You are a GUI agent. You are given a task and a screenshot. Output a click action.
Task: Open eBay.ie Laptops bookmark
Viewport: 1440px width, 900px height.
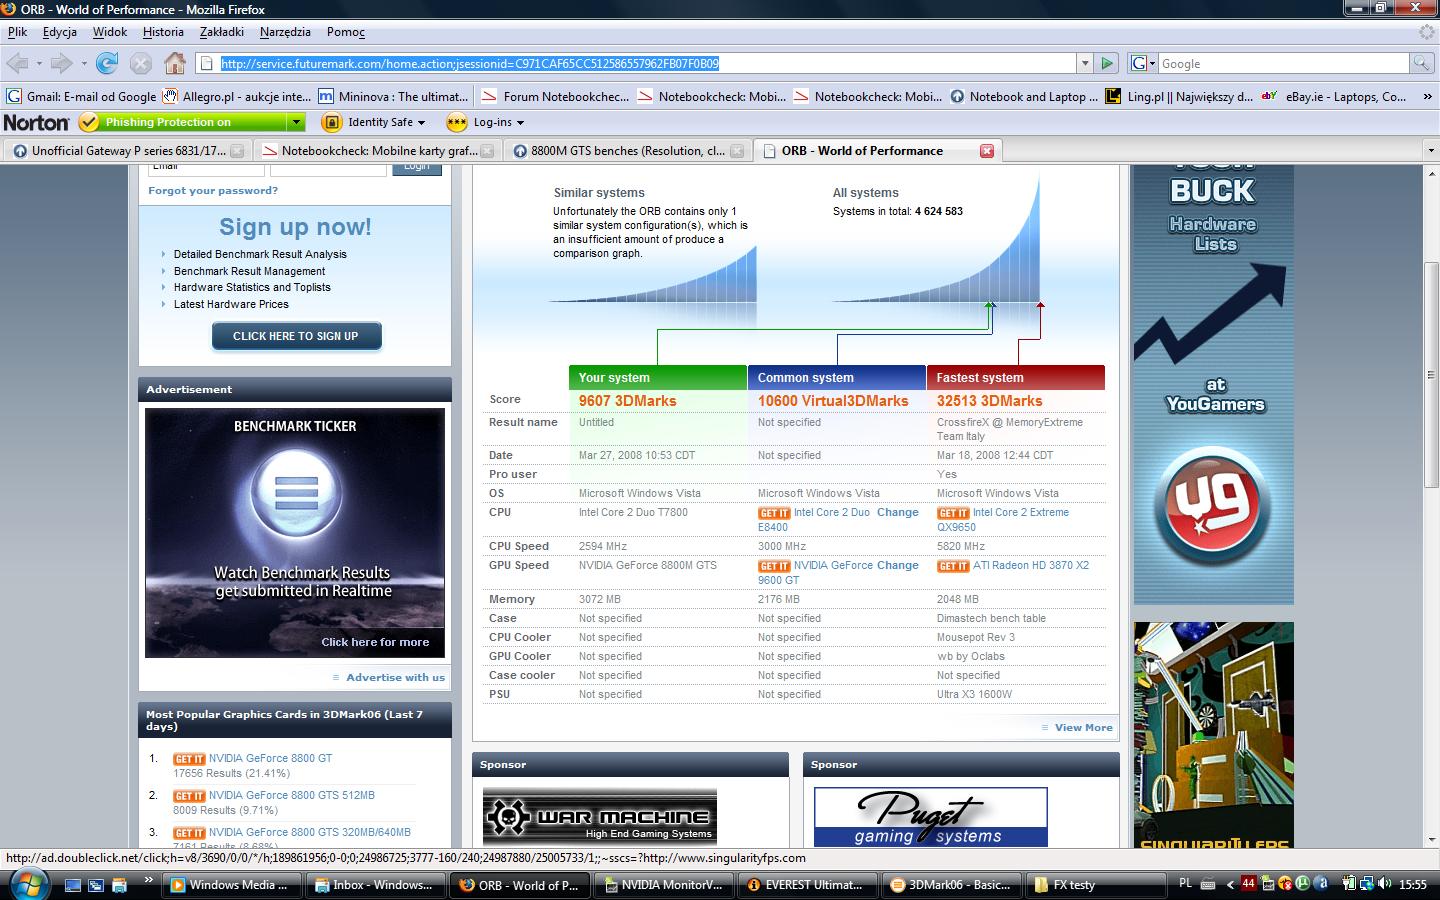1334,97
